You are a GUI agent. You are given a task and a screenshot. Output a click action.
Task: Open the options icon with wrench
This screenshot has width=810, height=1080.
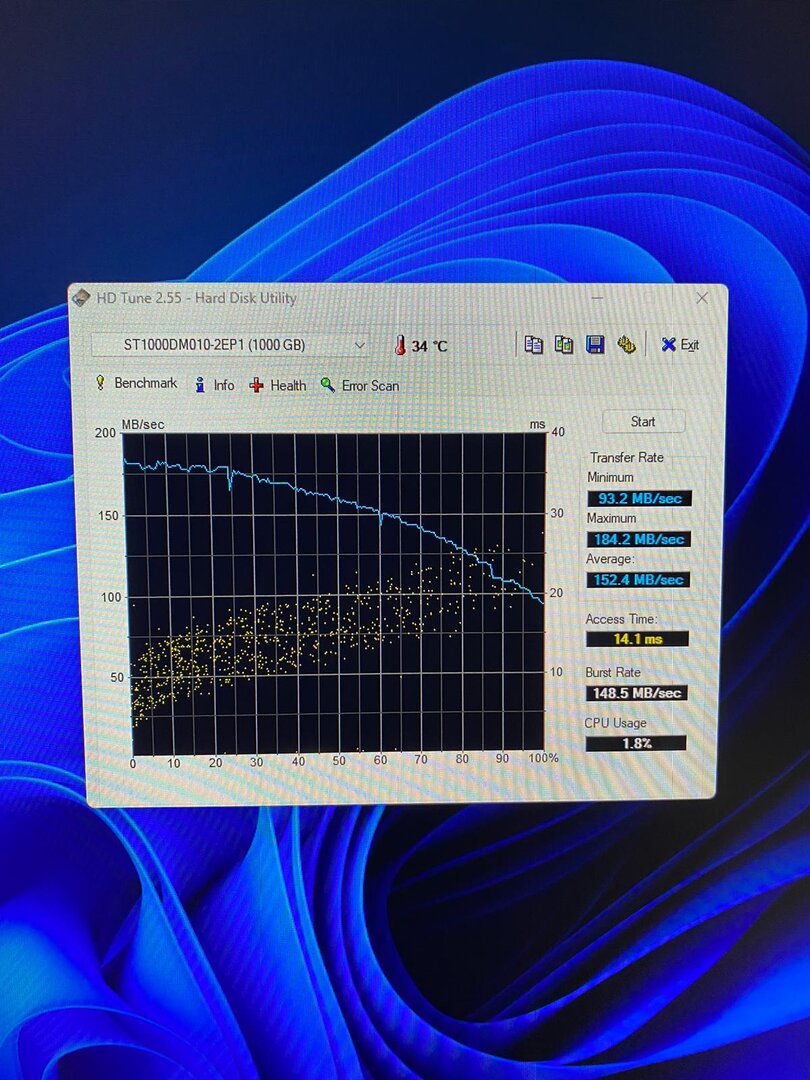pyautogui.click(x=626, y=344)
